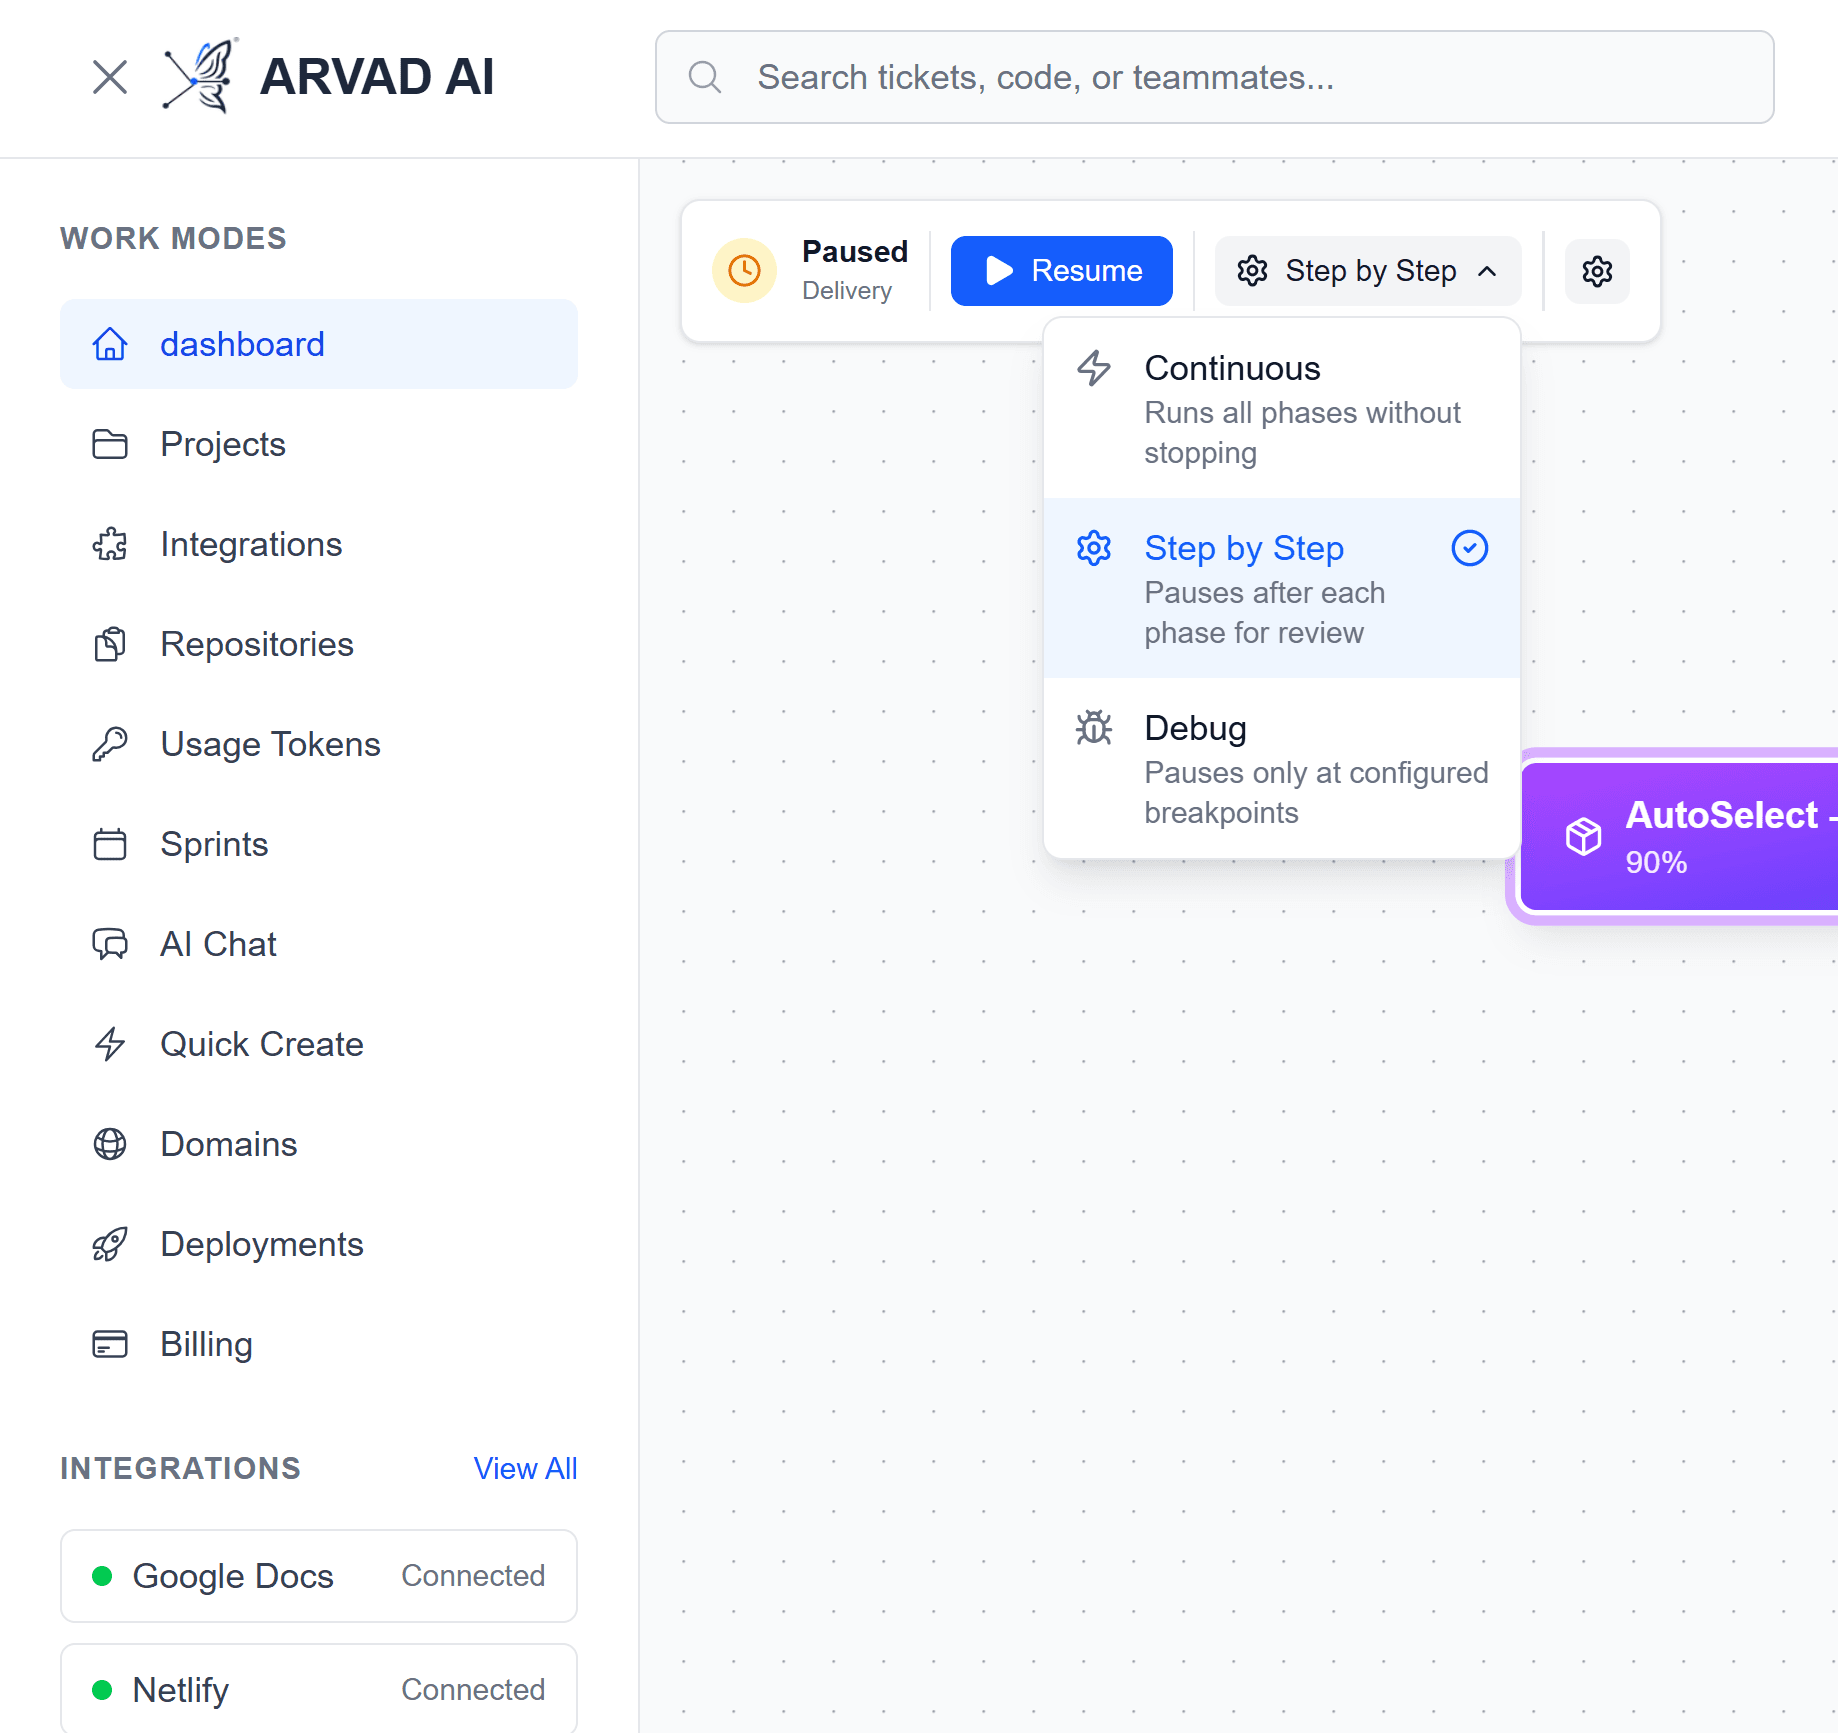Screen dimensions: 1838x1733
Task: Close the sidebar with the X icon
Action: click(110, 77)
